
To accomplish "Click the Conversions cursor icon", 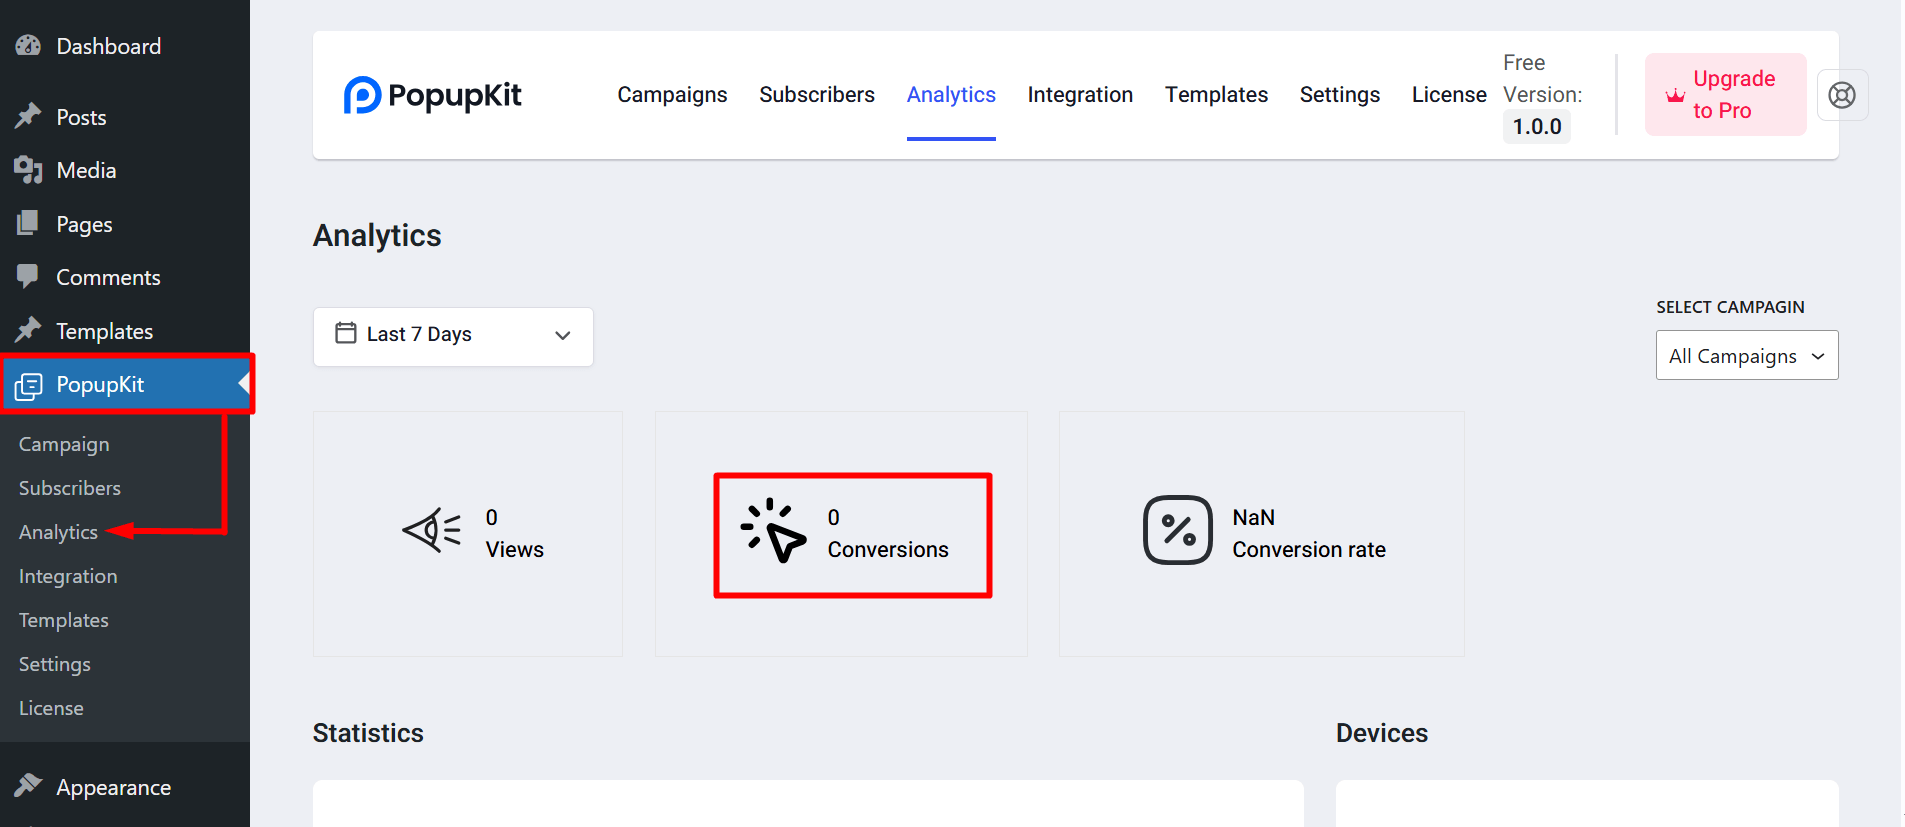I will [x=773, y=530].
